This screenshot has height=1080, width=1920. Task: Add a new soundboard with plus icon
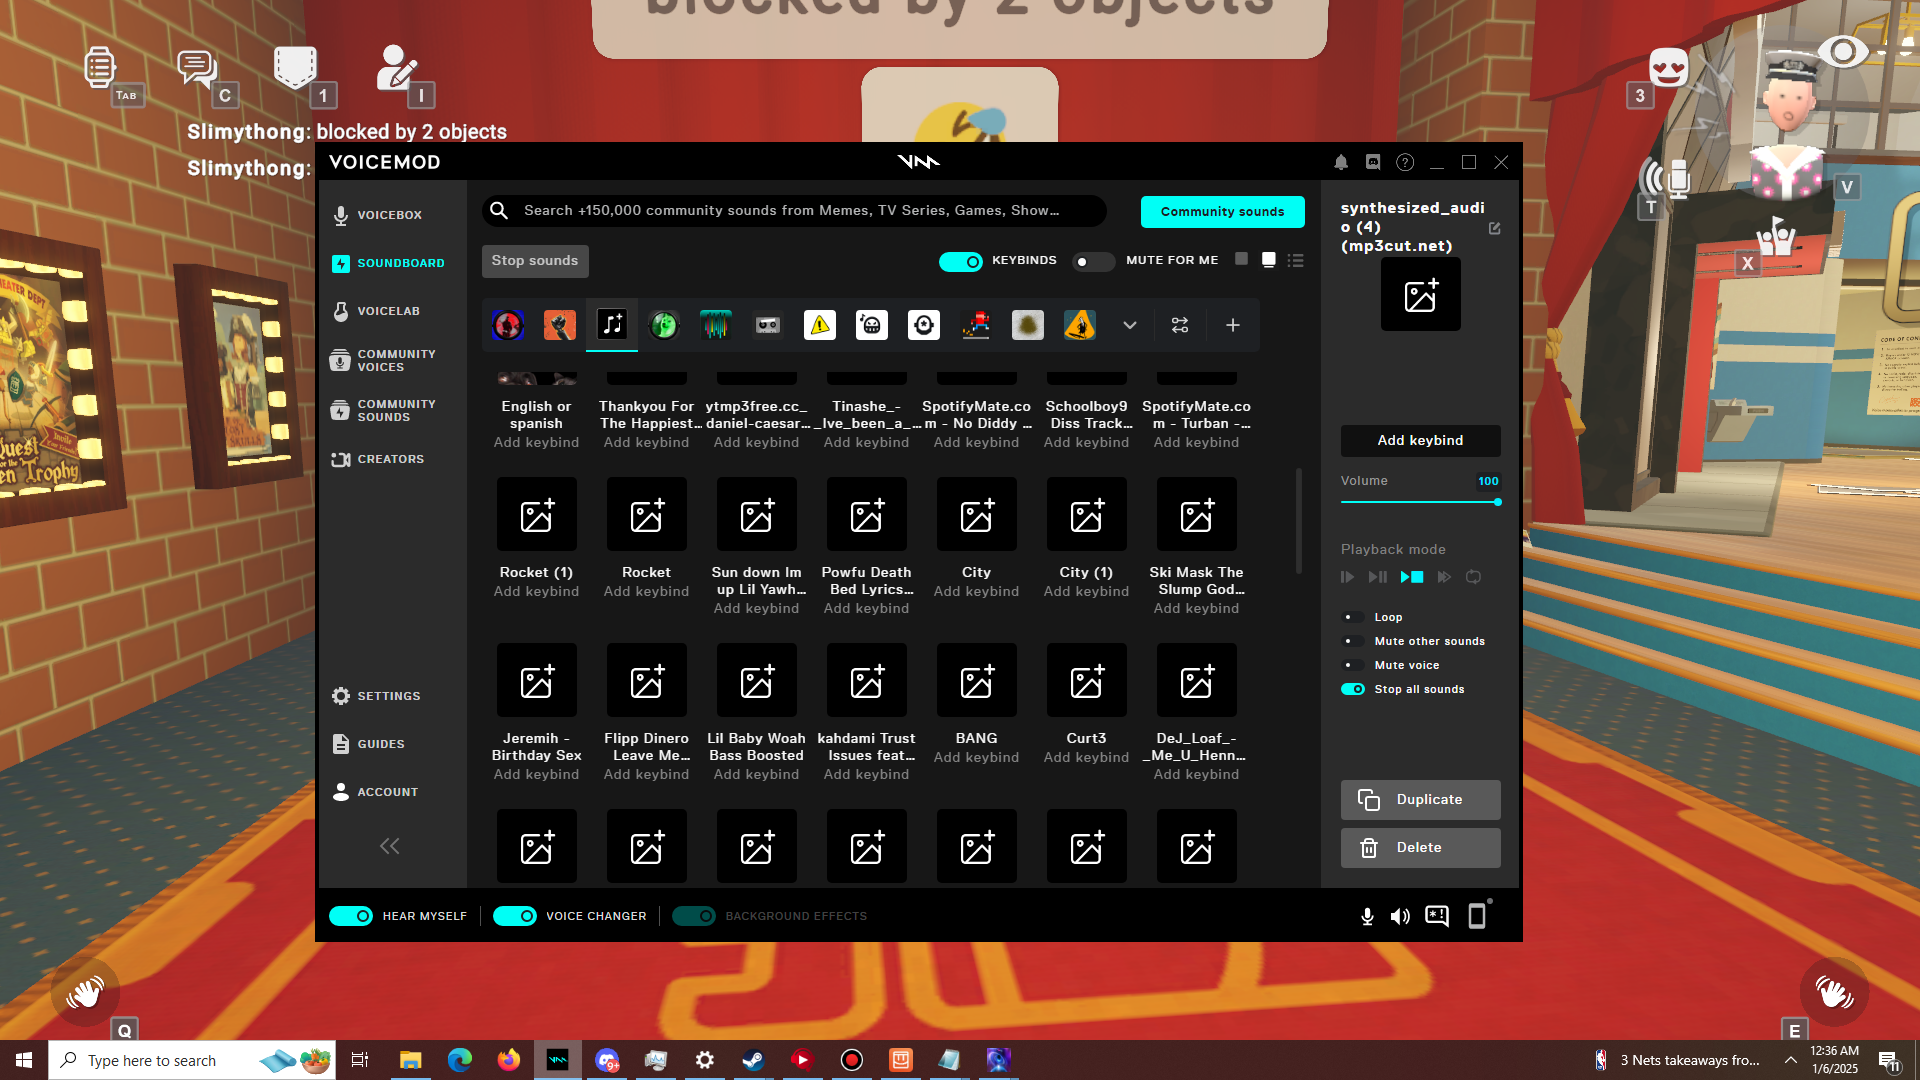pyautogui.click(x=1233, y=325)
